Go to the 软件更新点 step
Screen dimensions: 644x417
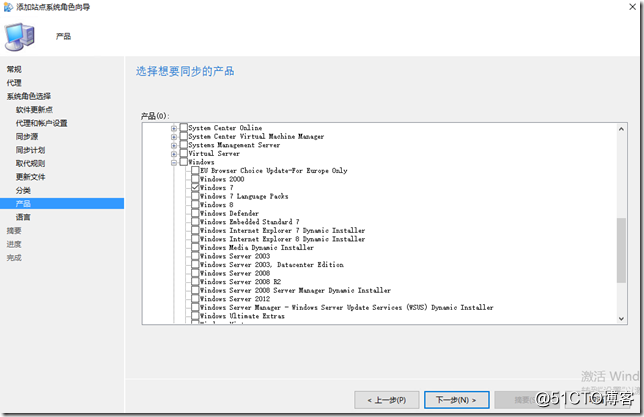click(x=34, y=110)
